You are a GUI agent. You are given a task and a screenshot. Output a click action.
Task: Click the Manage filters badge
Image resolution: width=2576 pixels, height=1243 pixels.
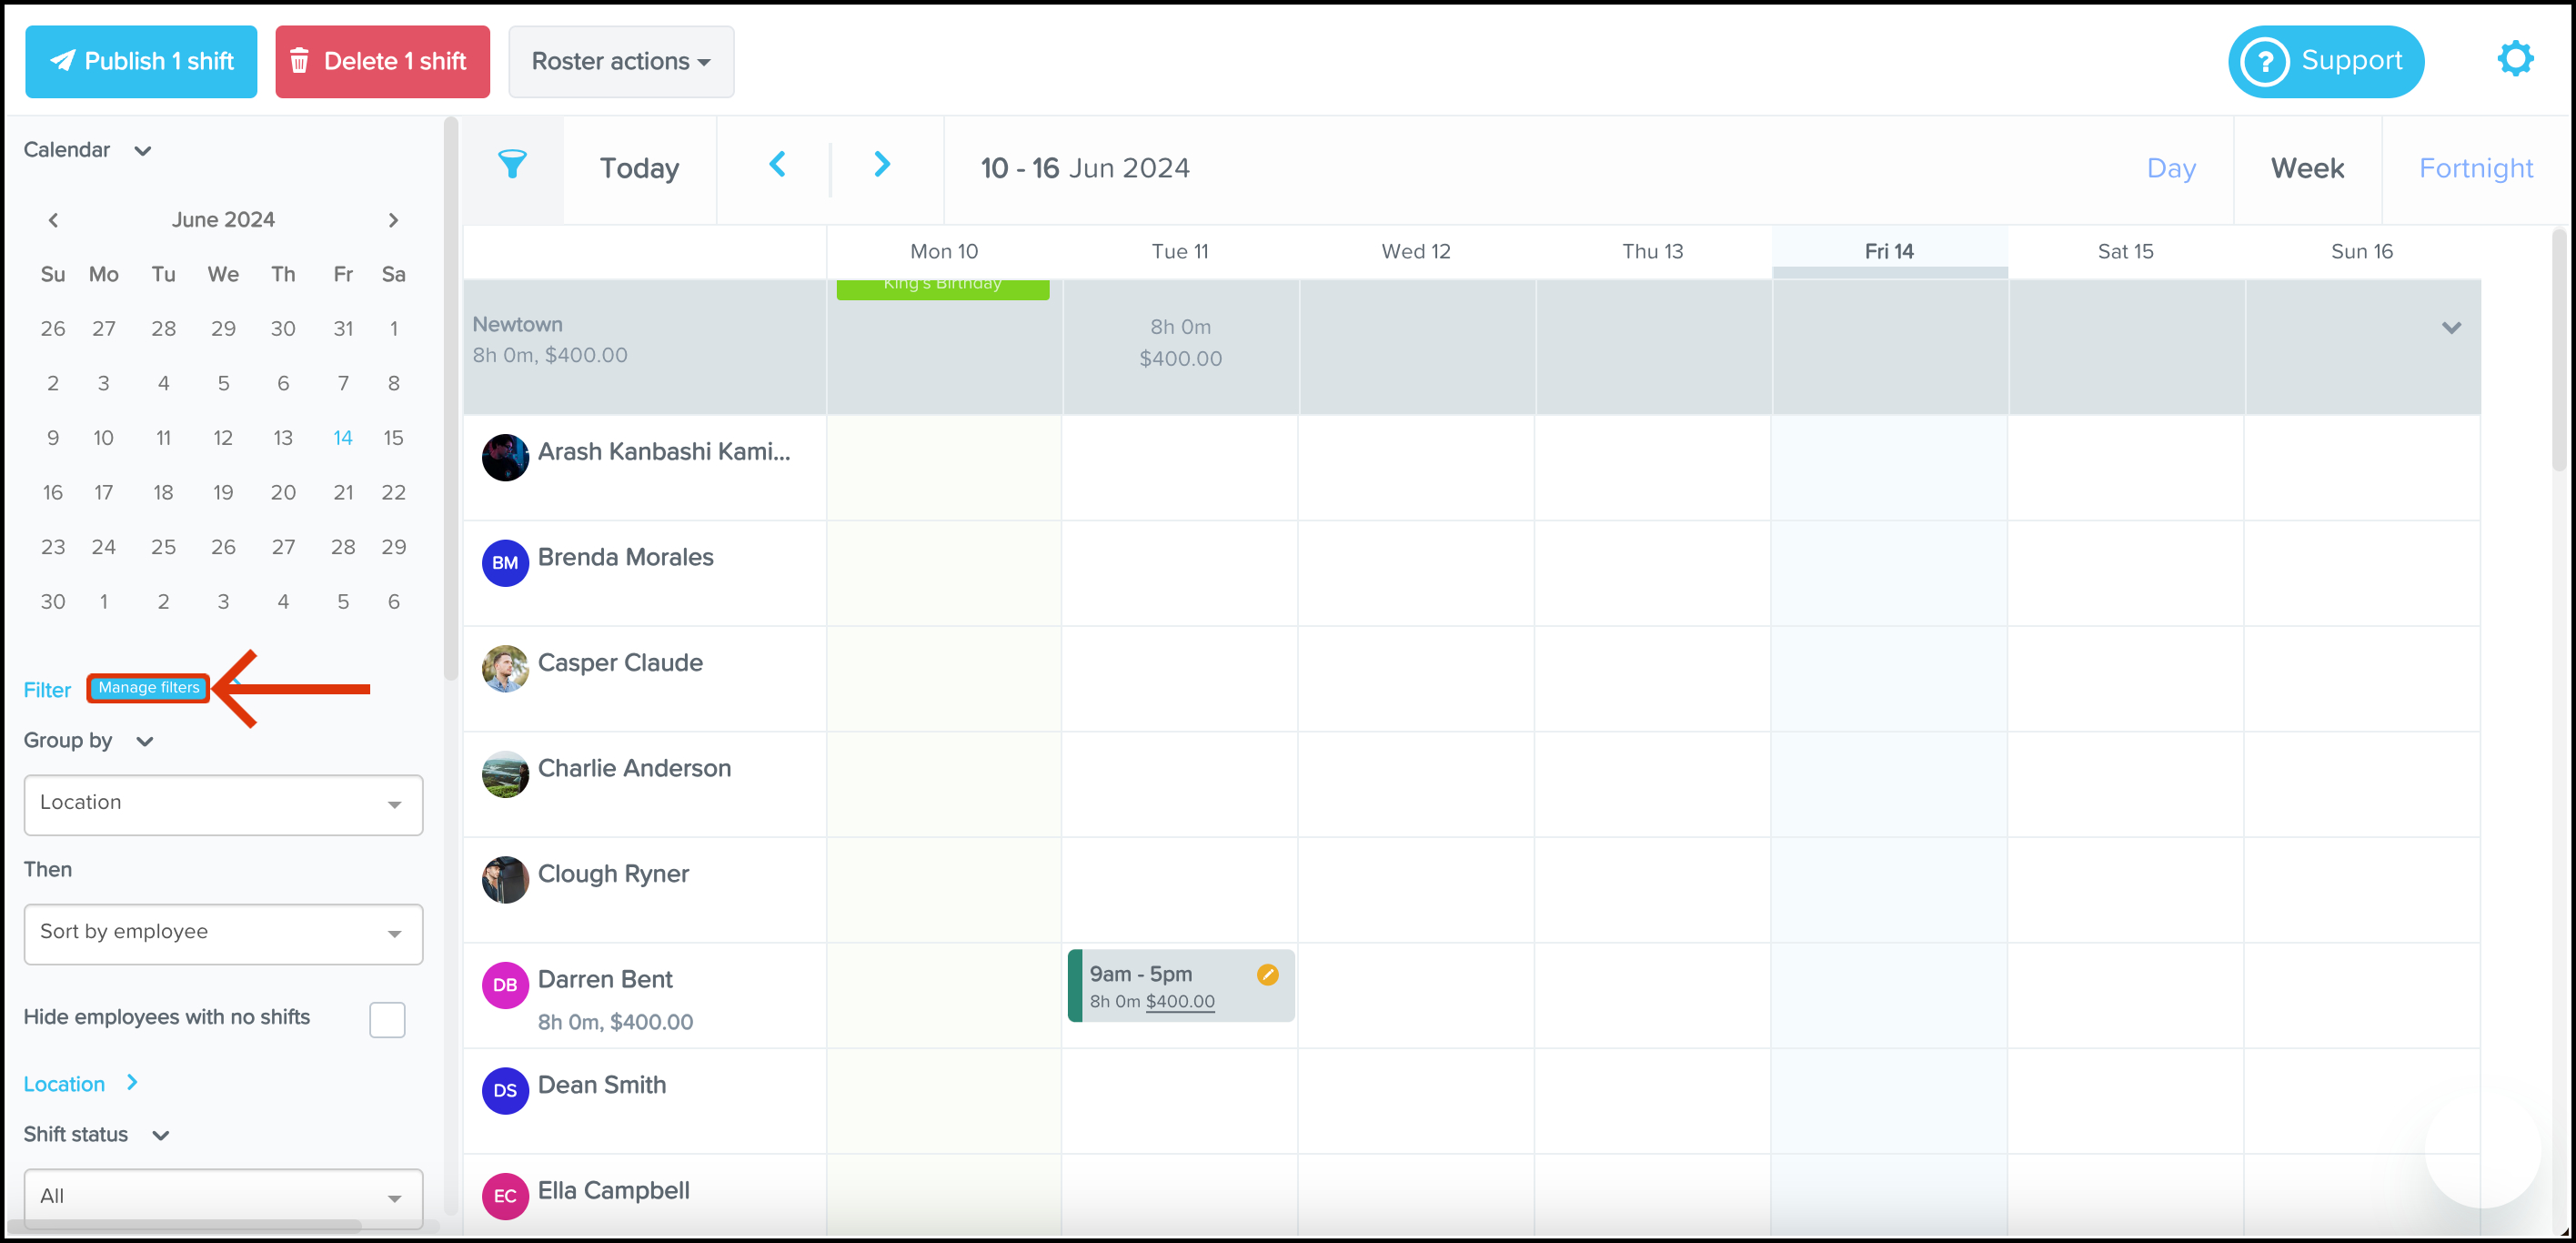pyautogui.click(x=148, y=688)
